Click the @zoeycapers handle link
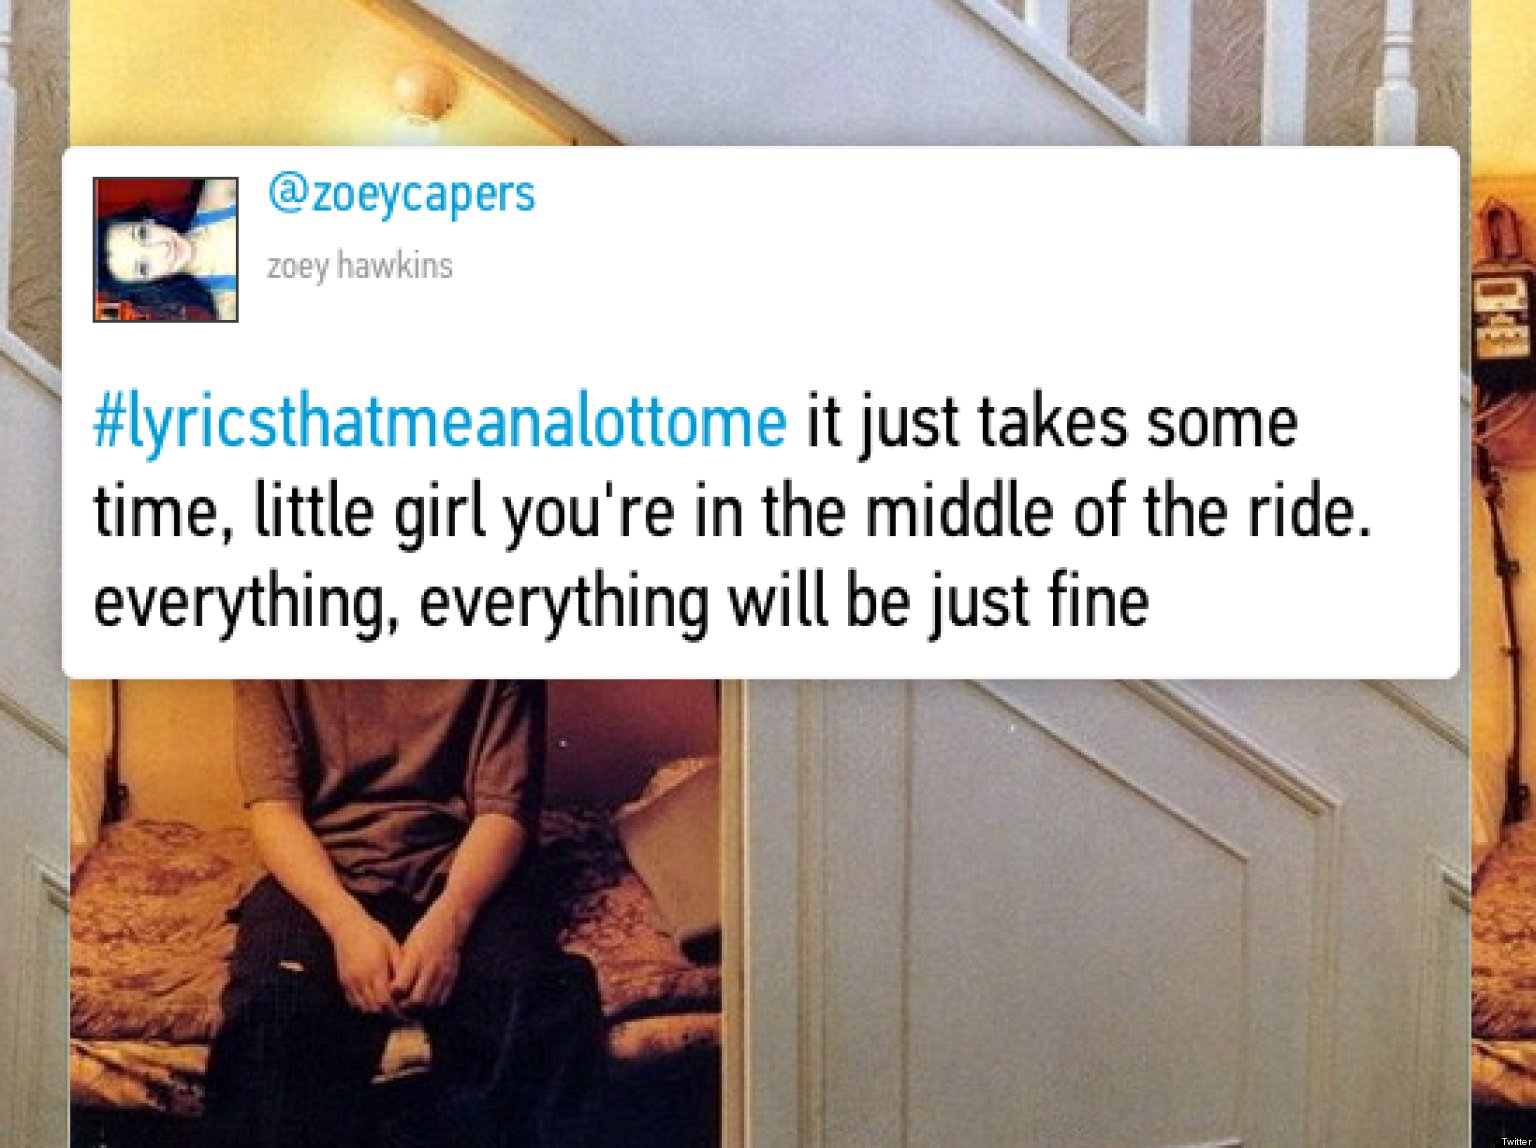 point(401,194)
